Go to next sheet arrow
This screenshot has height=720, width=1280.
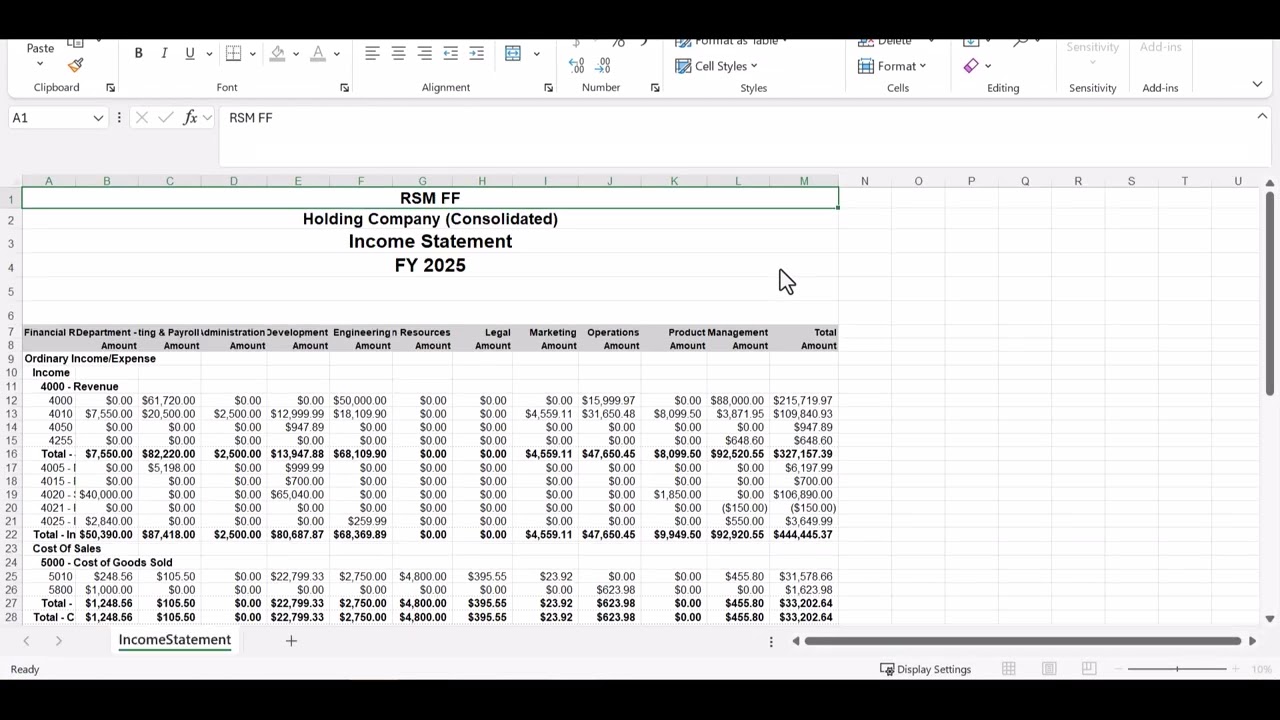click(59, 641)
